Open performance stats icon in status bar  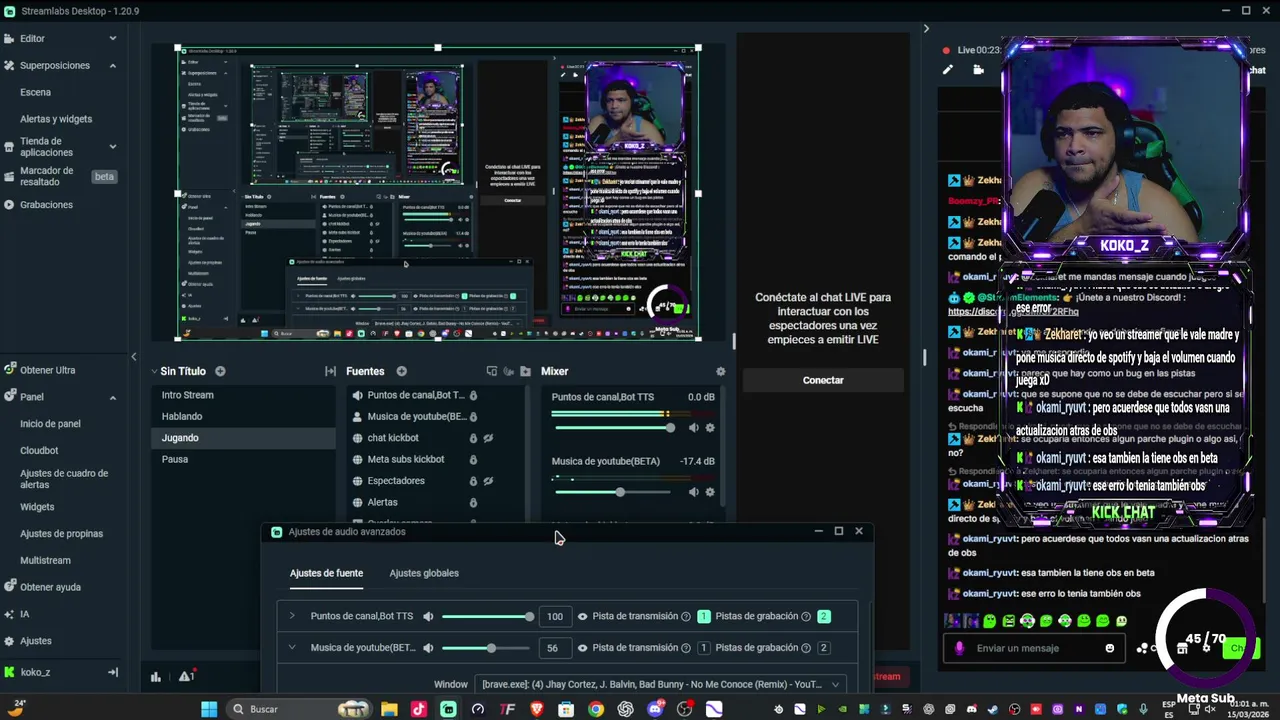pyautogui.click(x=156, y=677)
